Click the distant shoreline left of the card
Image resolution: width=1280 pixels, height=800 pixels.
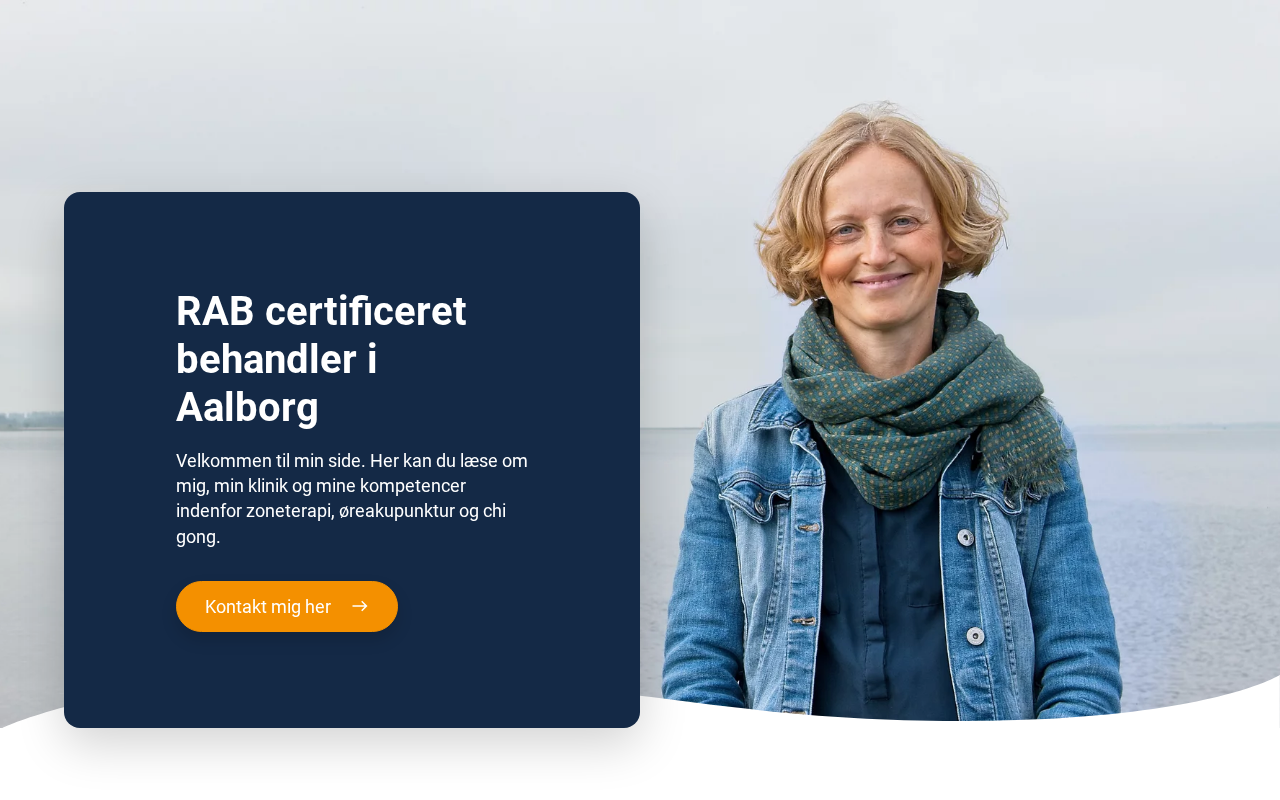point(30,422)
